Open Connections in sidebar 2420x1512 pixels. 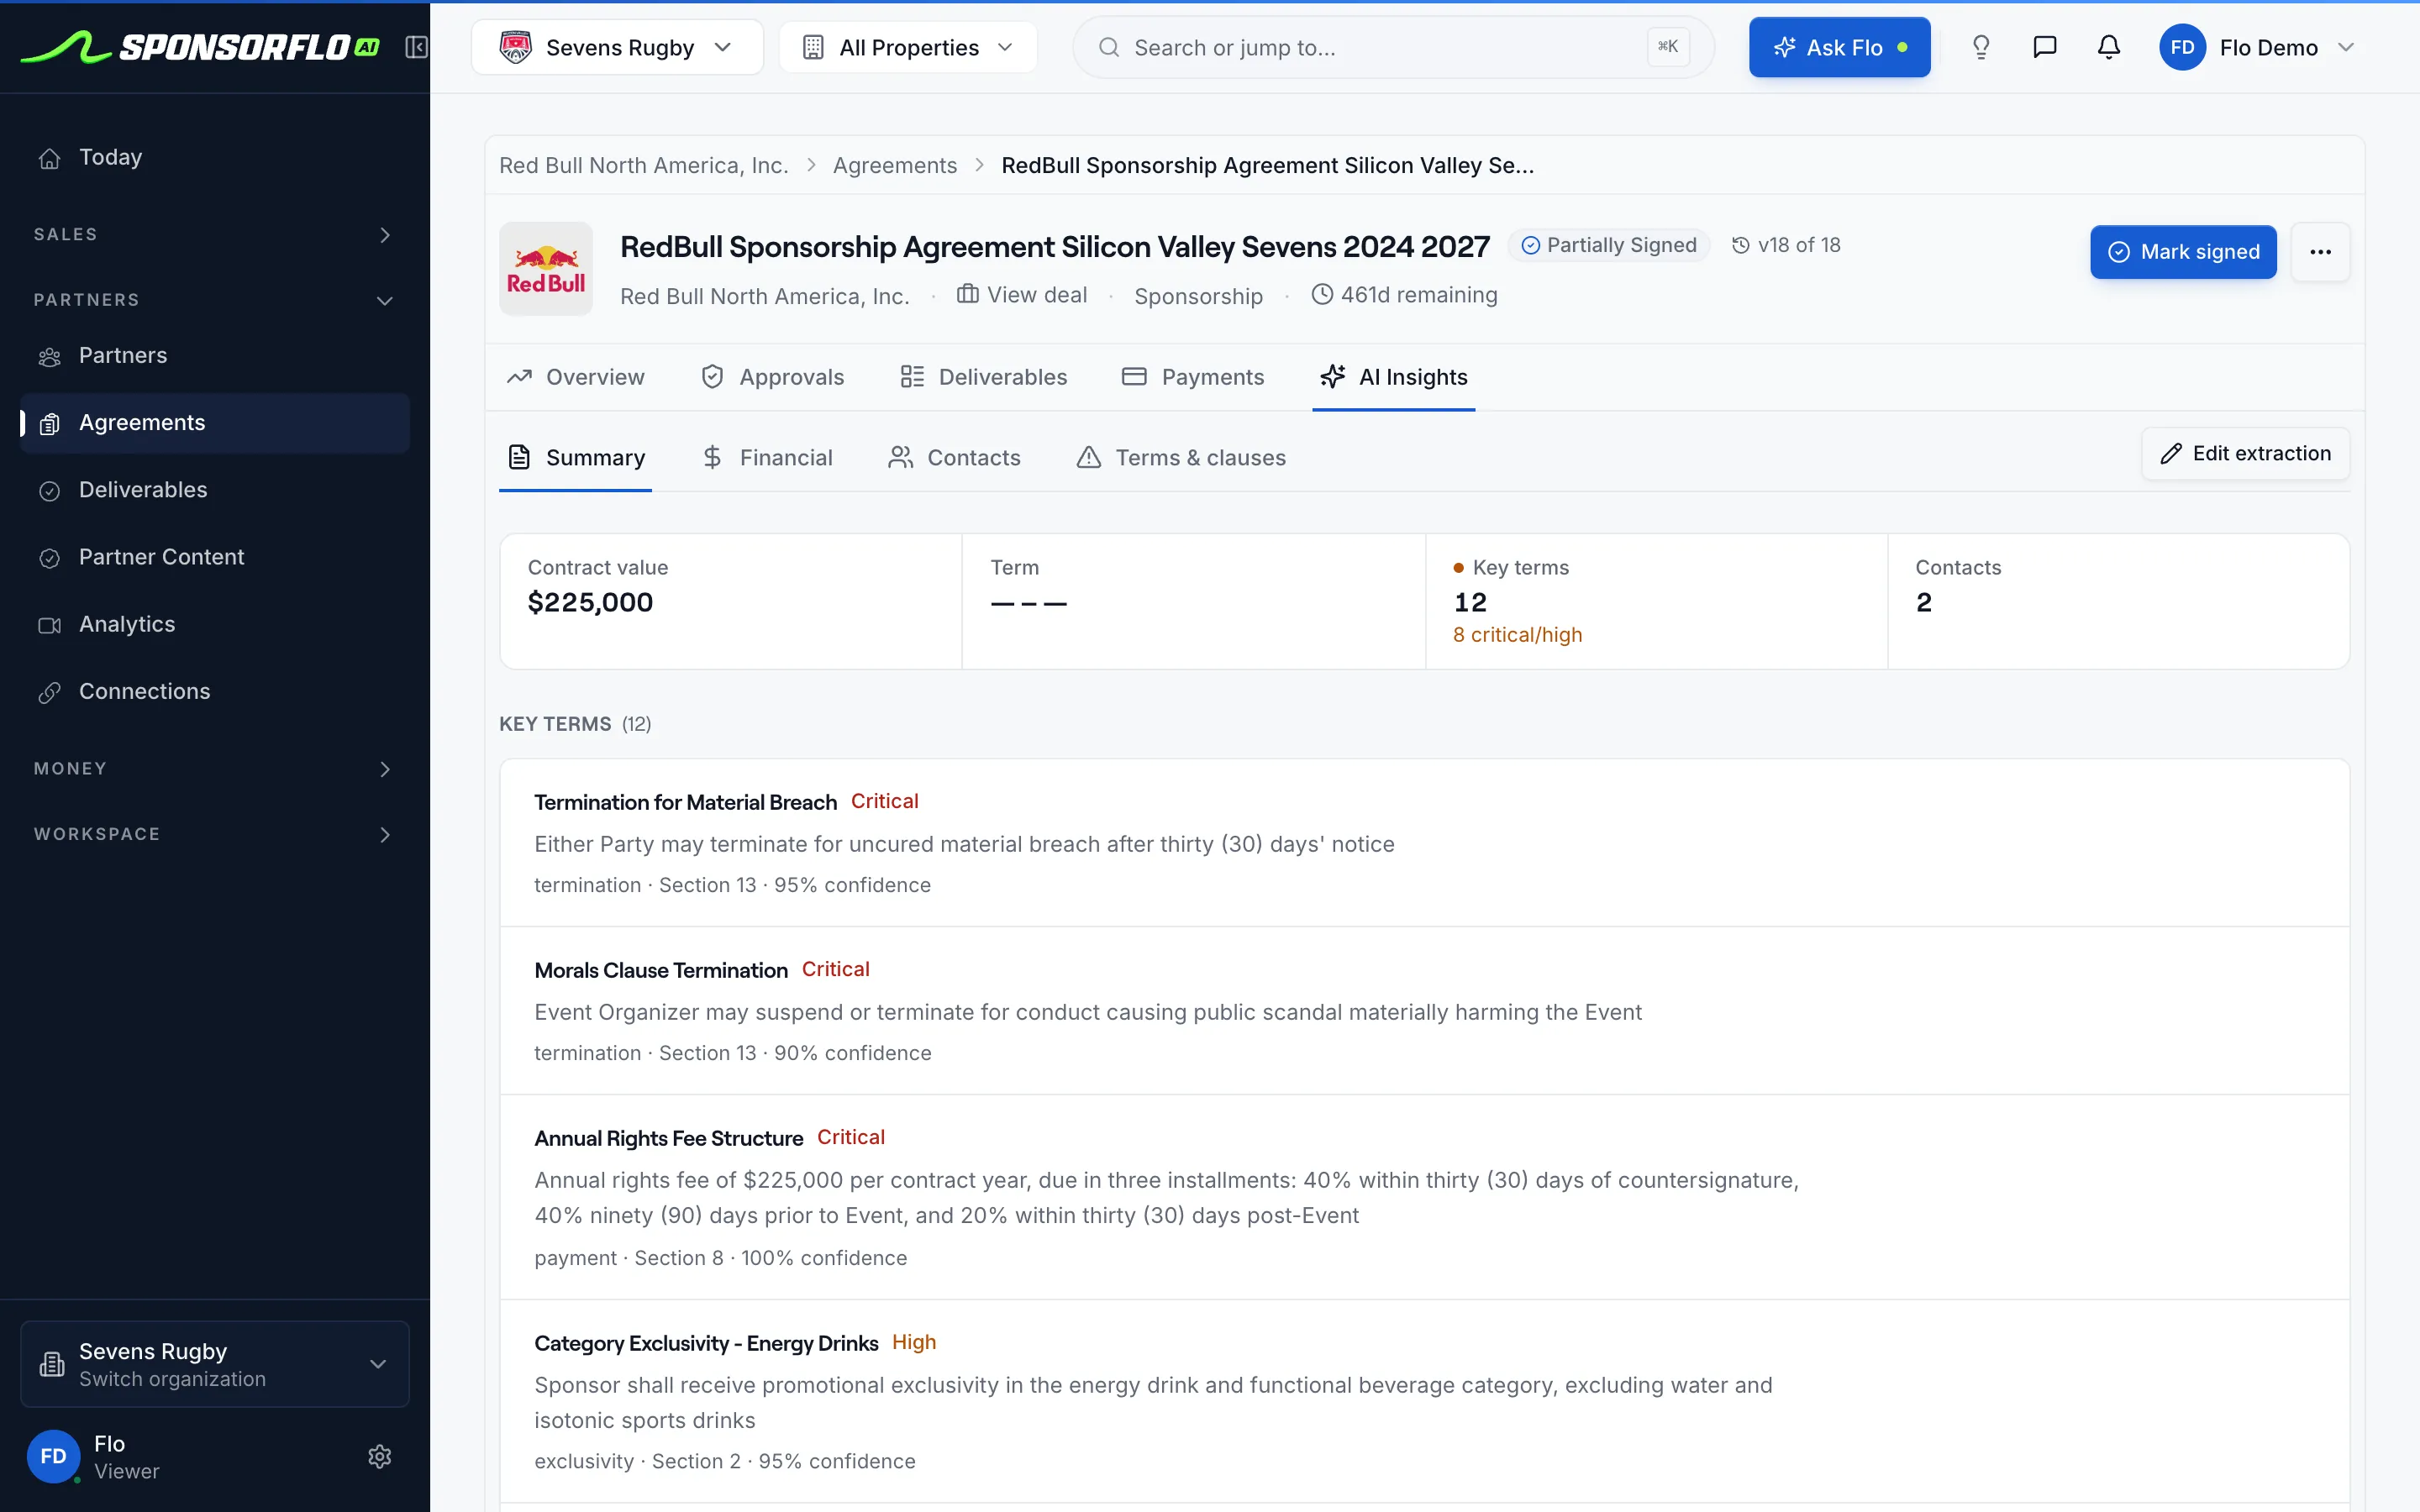pyautogui.click(x=215, y=691)
